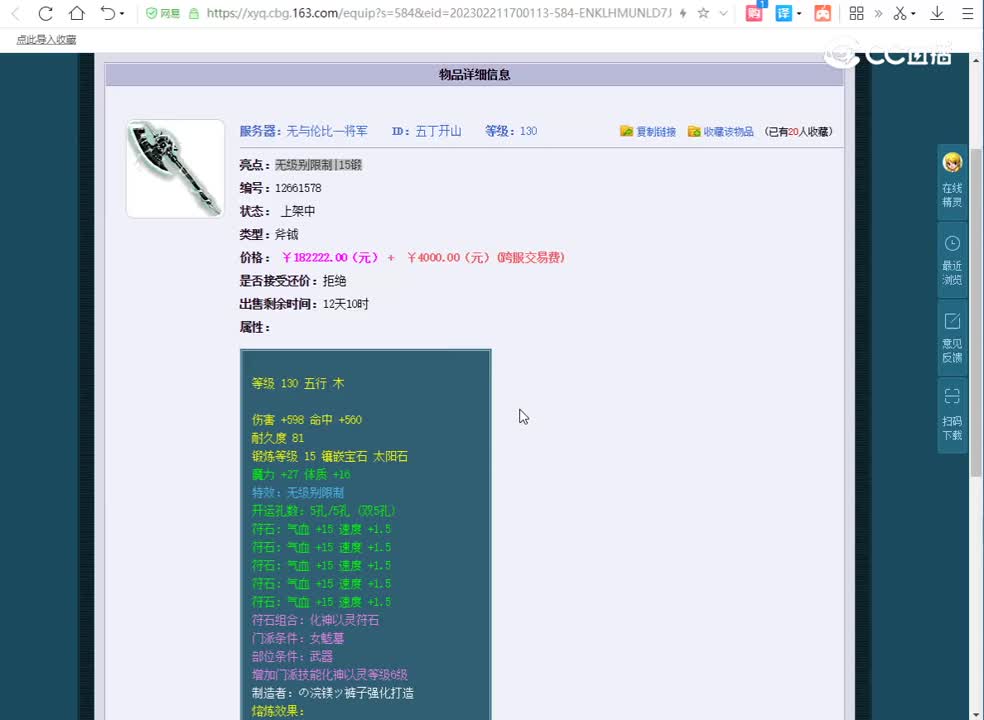Open the browser hamburger menu
Image resolution: width=984 pixels, height=720 pixels.
coord(968,13)
